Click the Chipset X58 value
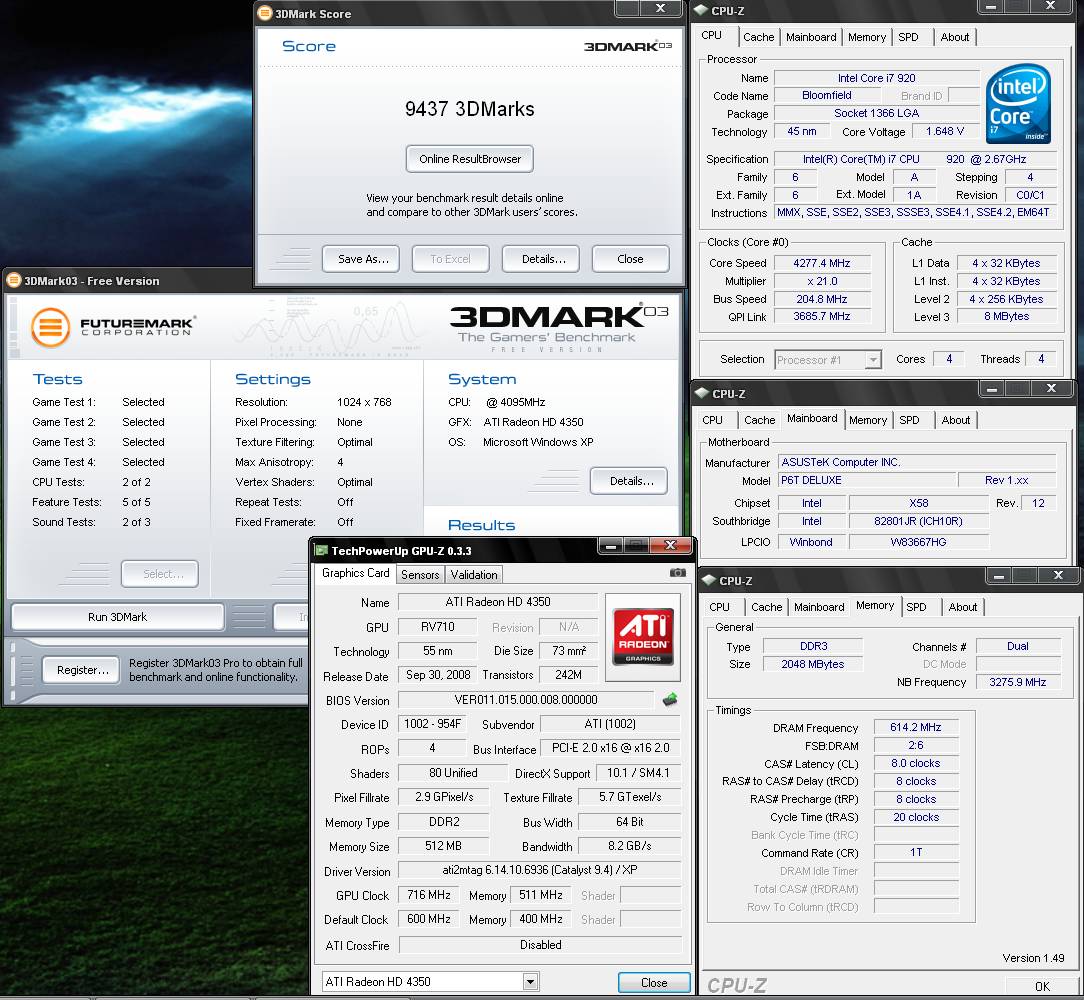 (918, 503)
